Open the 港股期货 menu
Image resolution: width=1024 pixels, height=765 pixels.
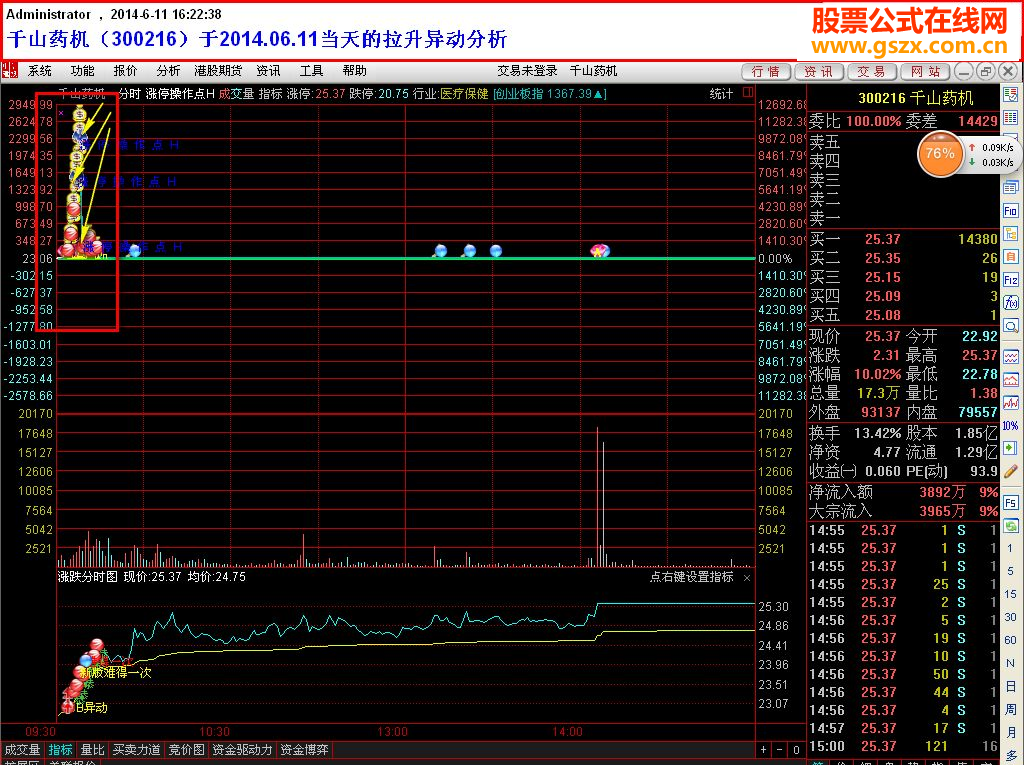[x=218, y=71]
